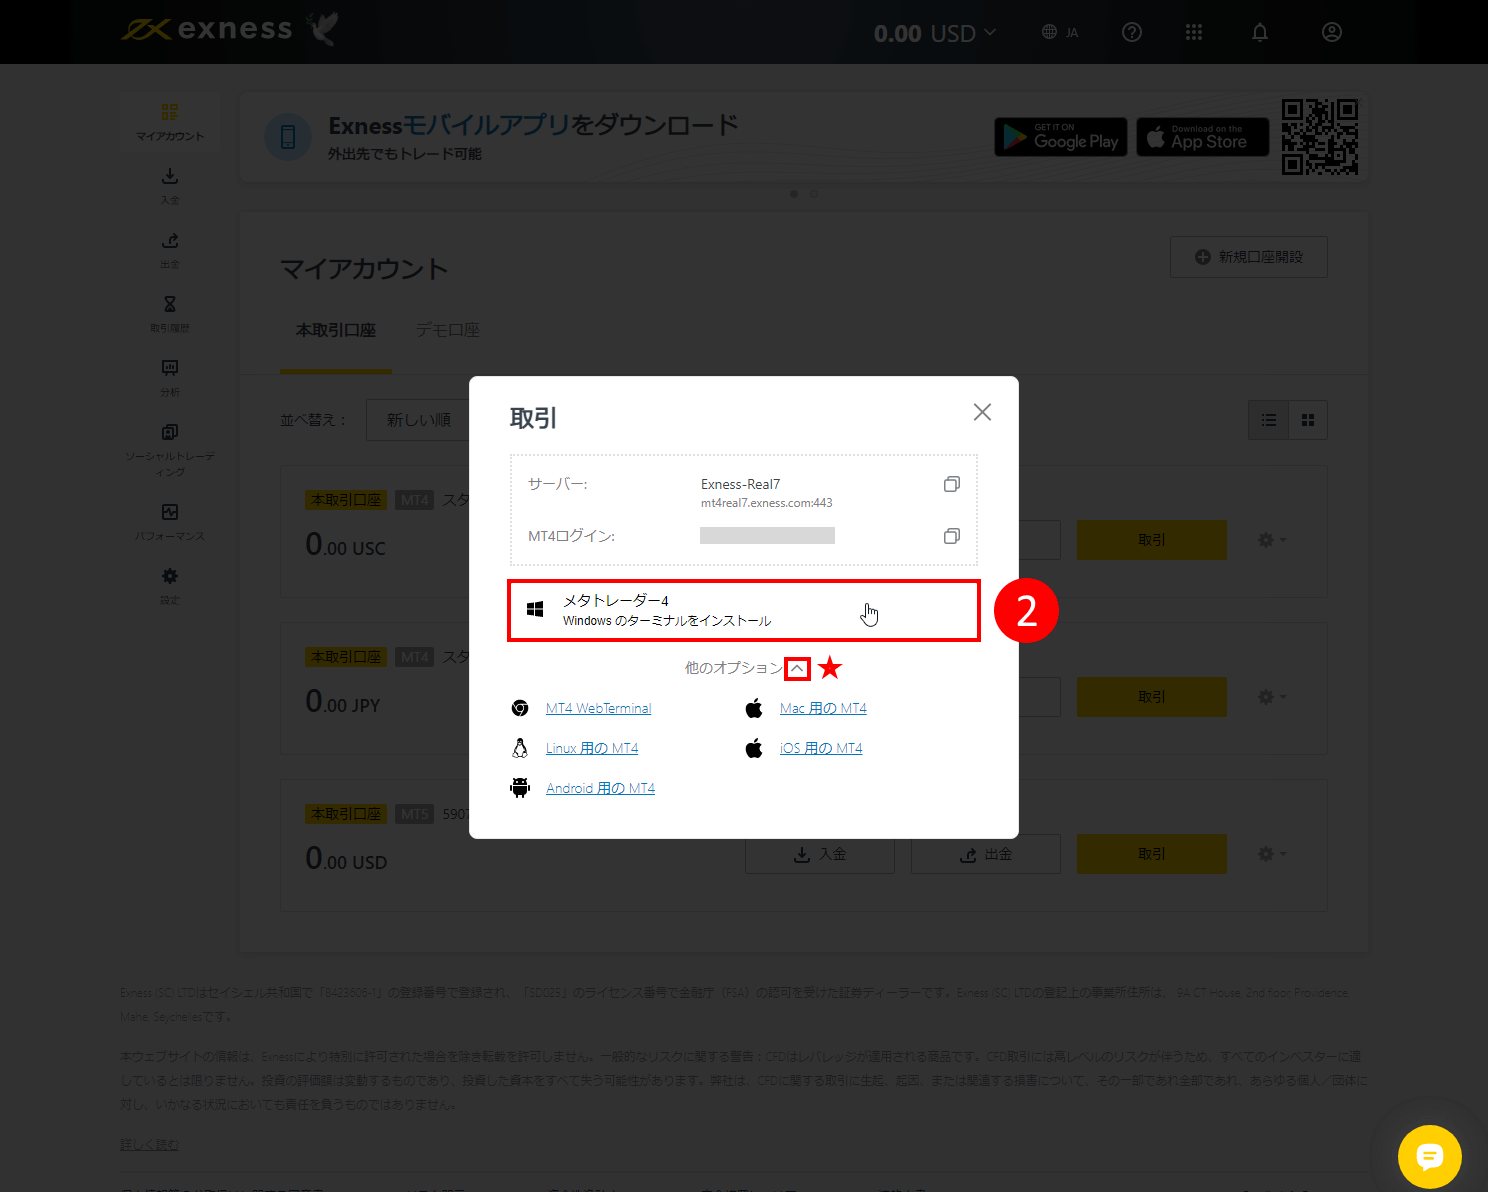This screenshot has height=1192, width=1488.
Task: Click the 新規口座開設 button
Action: 1248,256
